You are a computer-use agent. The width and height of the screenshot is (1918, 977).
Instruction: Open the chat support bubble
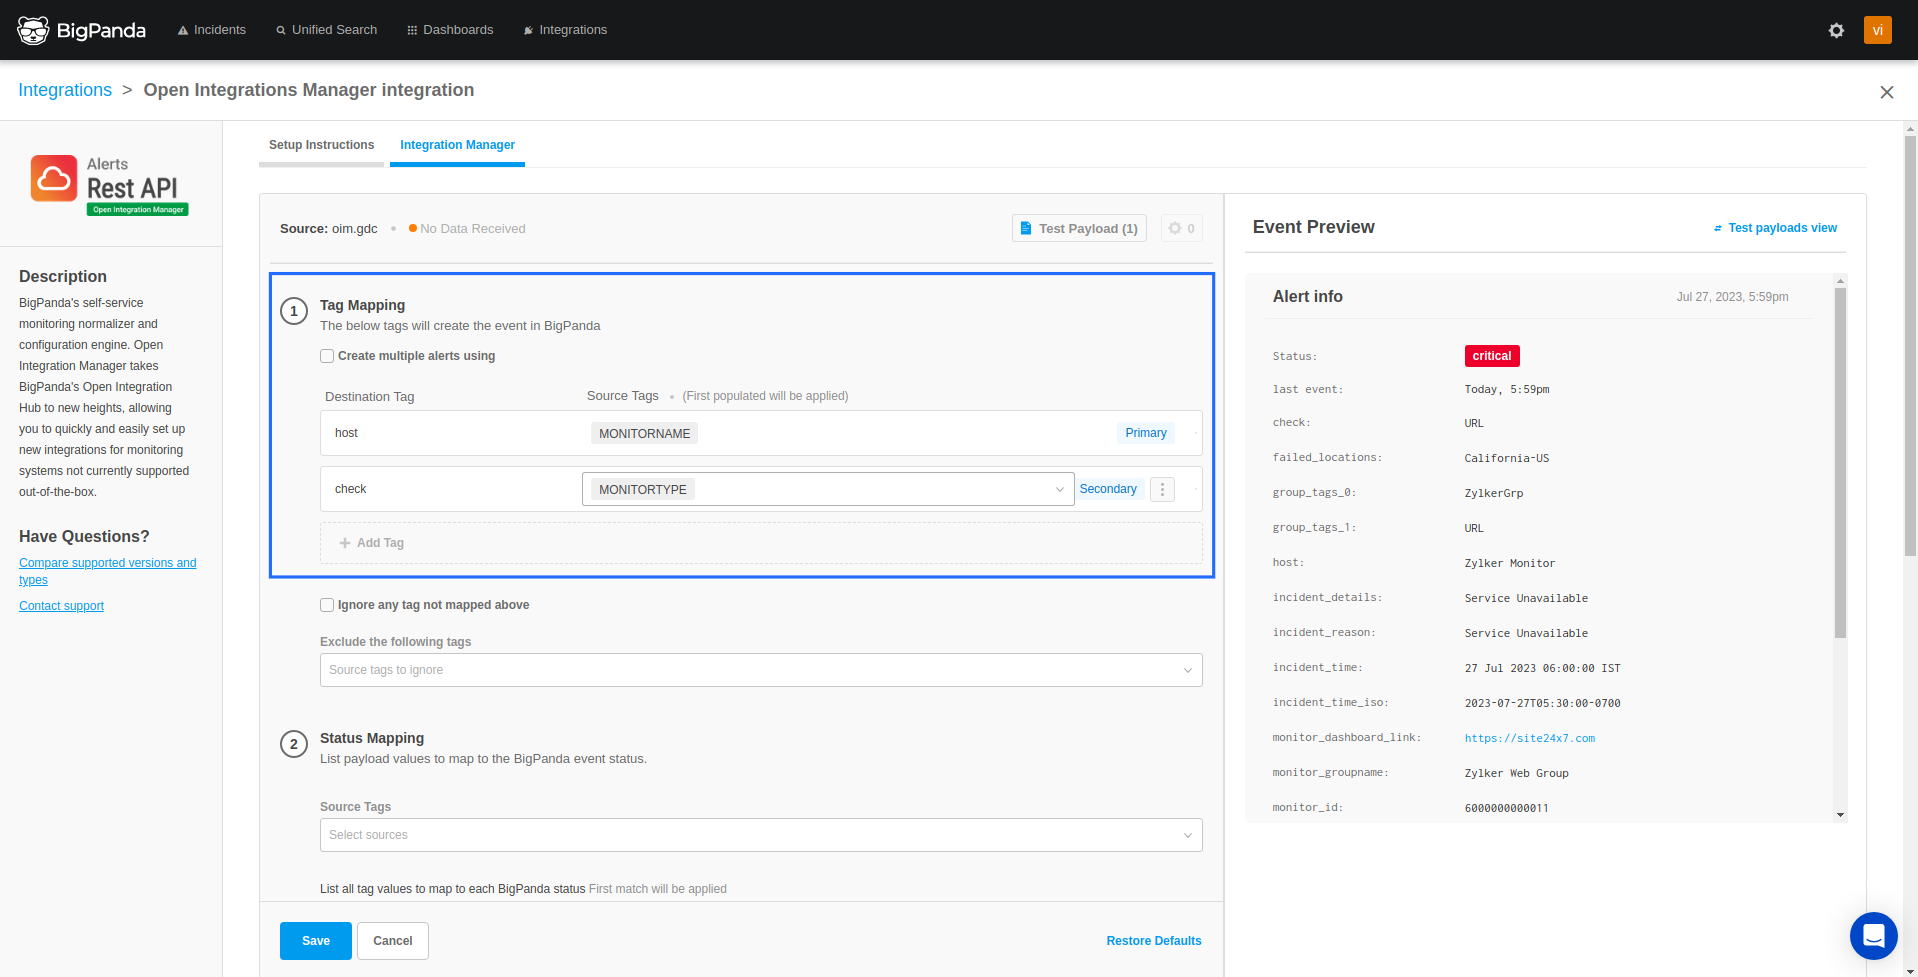point(1873,936)
